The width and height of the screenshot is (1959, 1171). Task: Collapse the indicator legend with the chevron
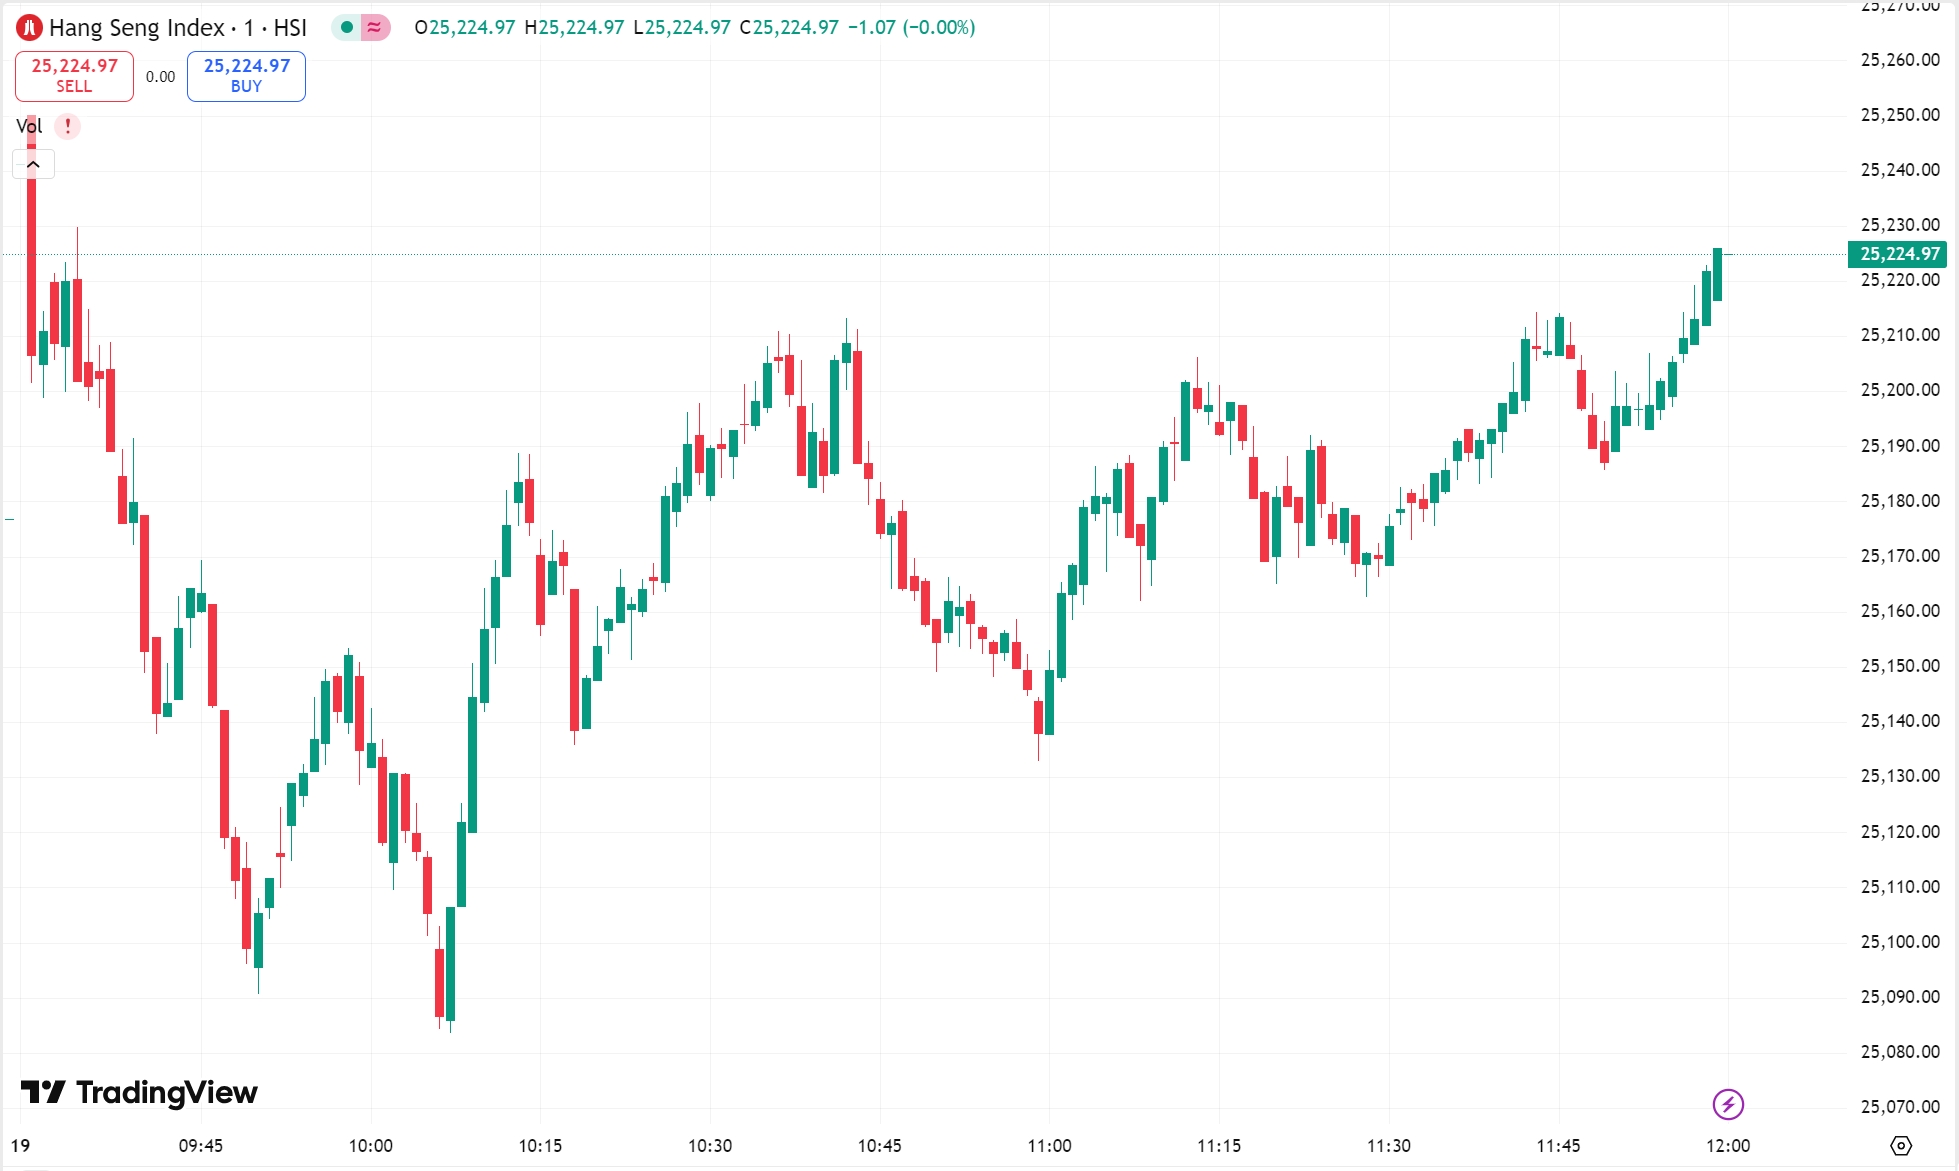coord(33,164)
